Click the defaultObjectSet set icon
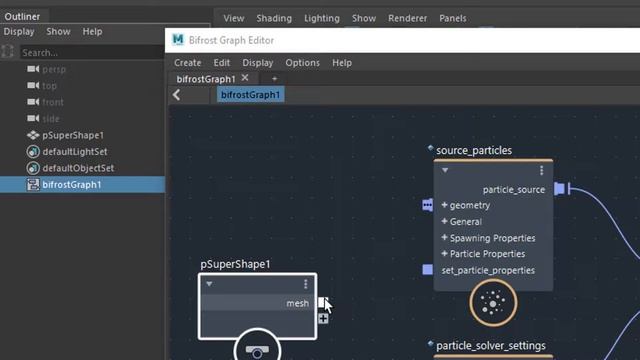This screenshot has height=360, width=640. pyautogui.click(x=33, y=168)
